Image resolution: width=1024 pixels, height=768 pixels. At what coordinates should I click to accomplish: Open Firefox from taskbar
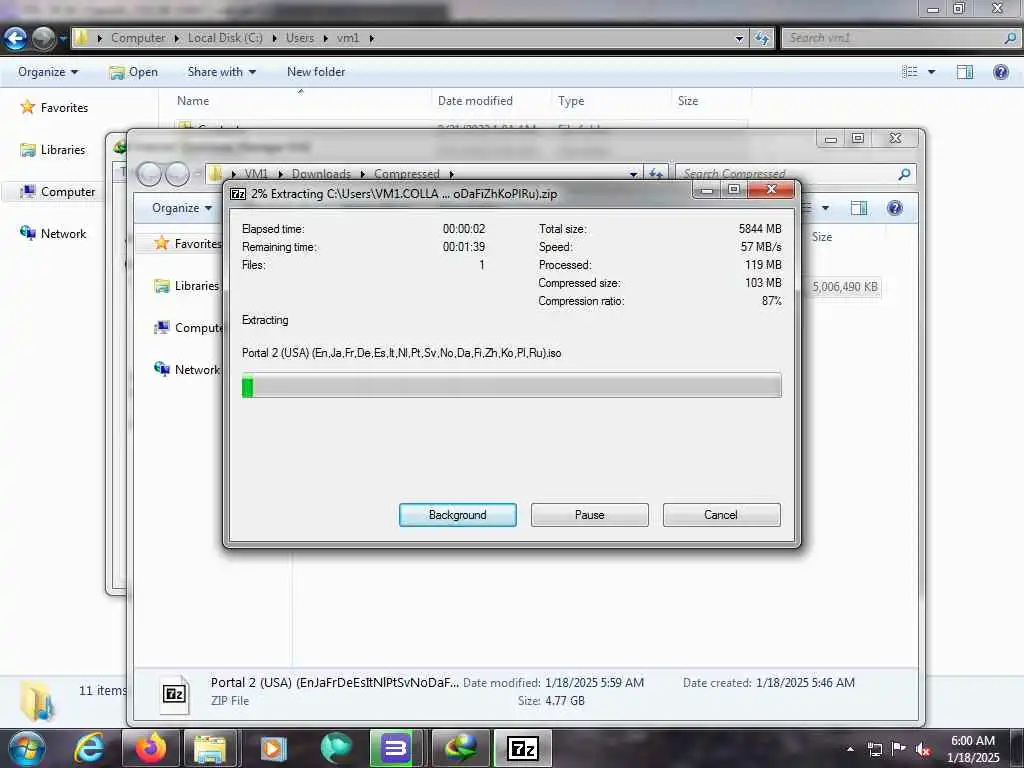tap(151, 748)
